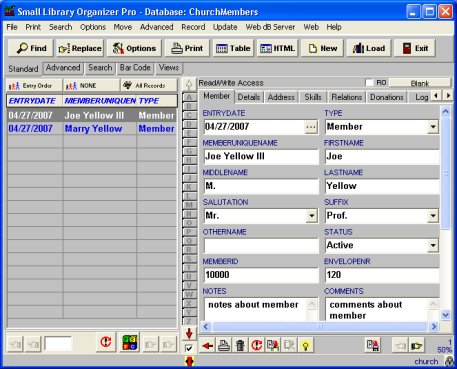Screen dimensions: 457x369
Task: Click the letter A alphabet button
Action: click(x=189, y=97)
